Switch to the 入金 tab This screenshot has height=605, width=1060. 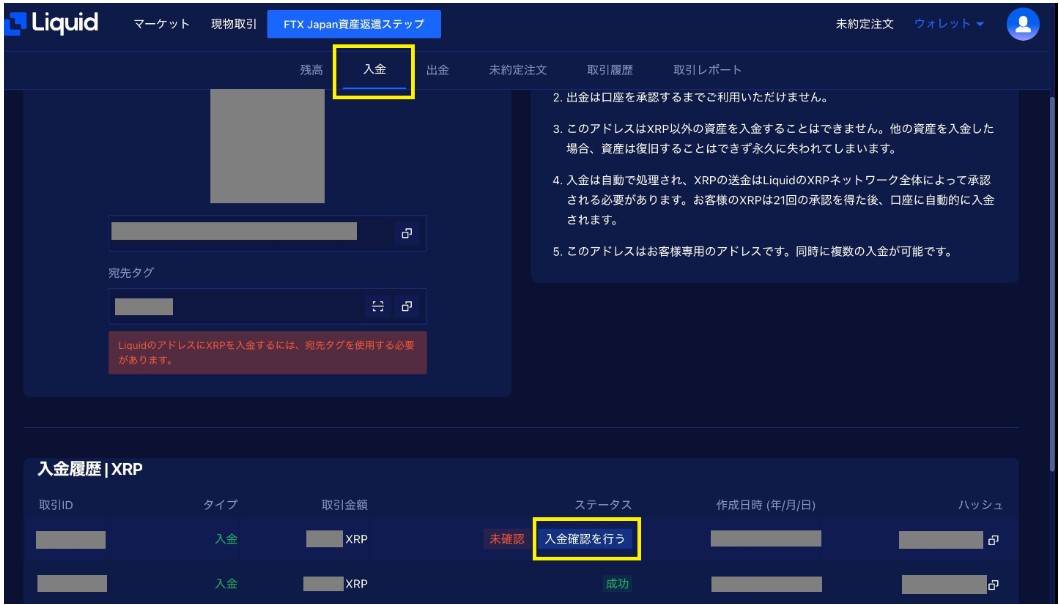click(x=375, y=70)
